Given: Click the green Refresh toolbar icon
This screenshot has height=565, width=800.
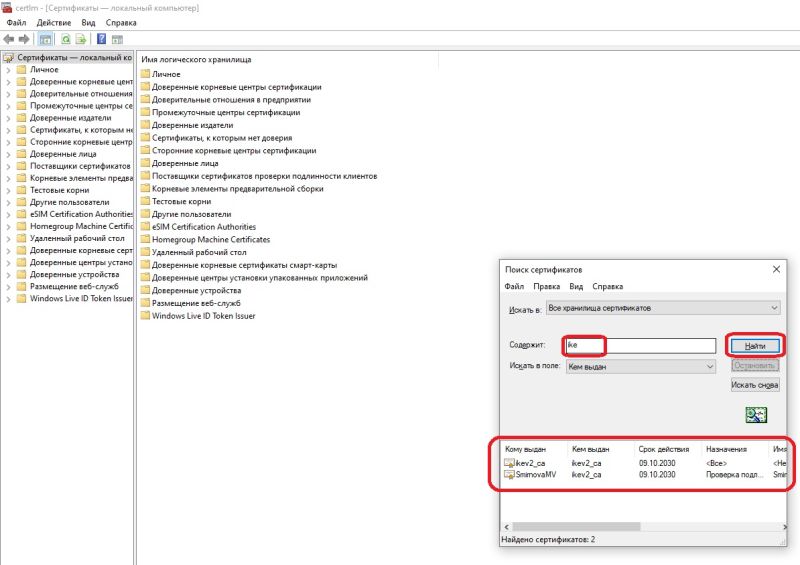Looking at the screenshot, I should tap(66, 39).
